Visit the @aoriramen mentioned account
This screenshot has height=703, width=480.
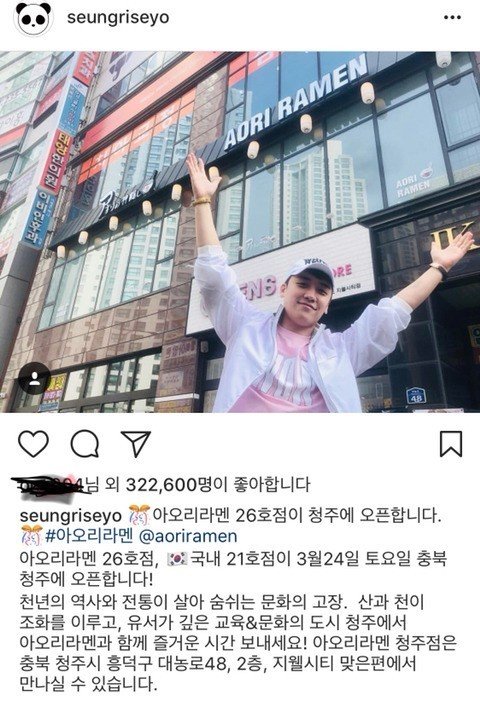pyautogui.click(x=188, y=536)
